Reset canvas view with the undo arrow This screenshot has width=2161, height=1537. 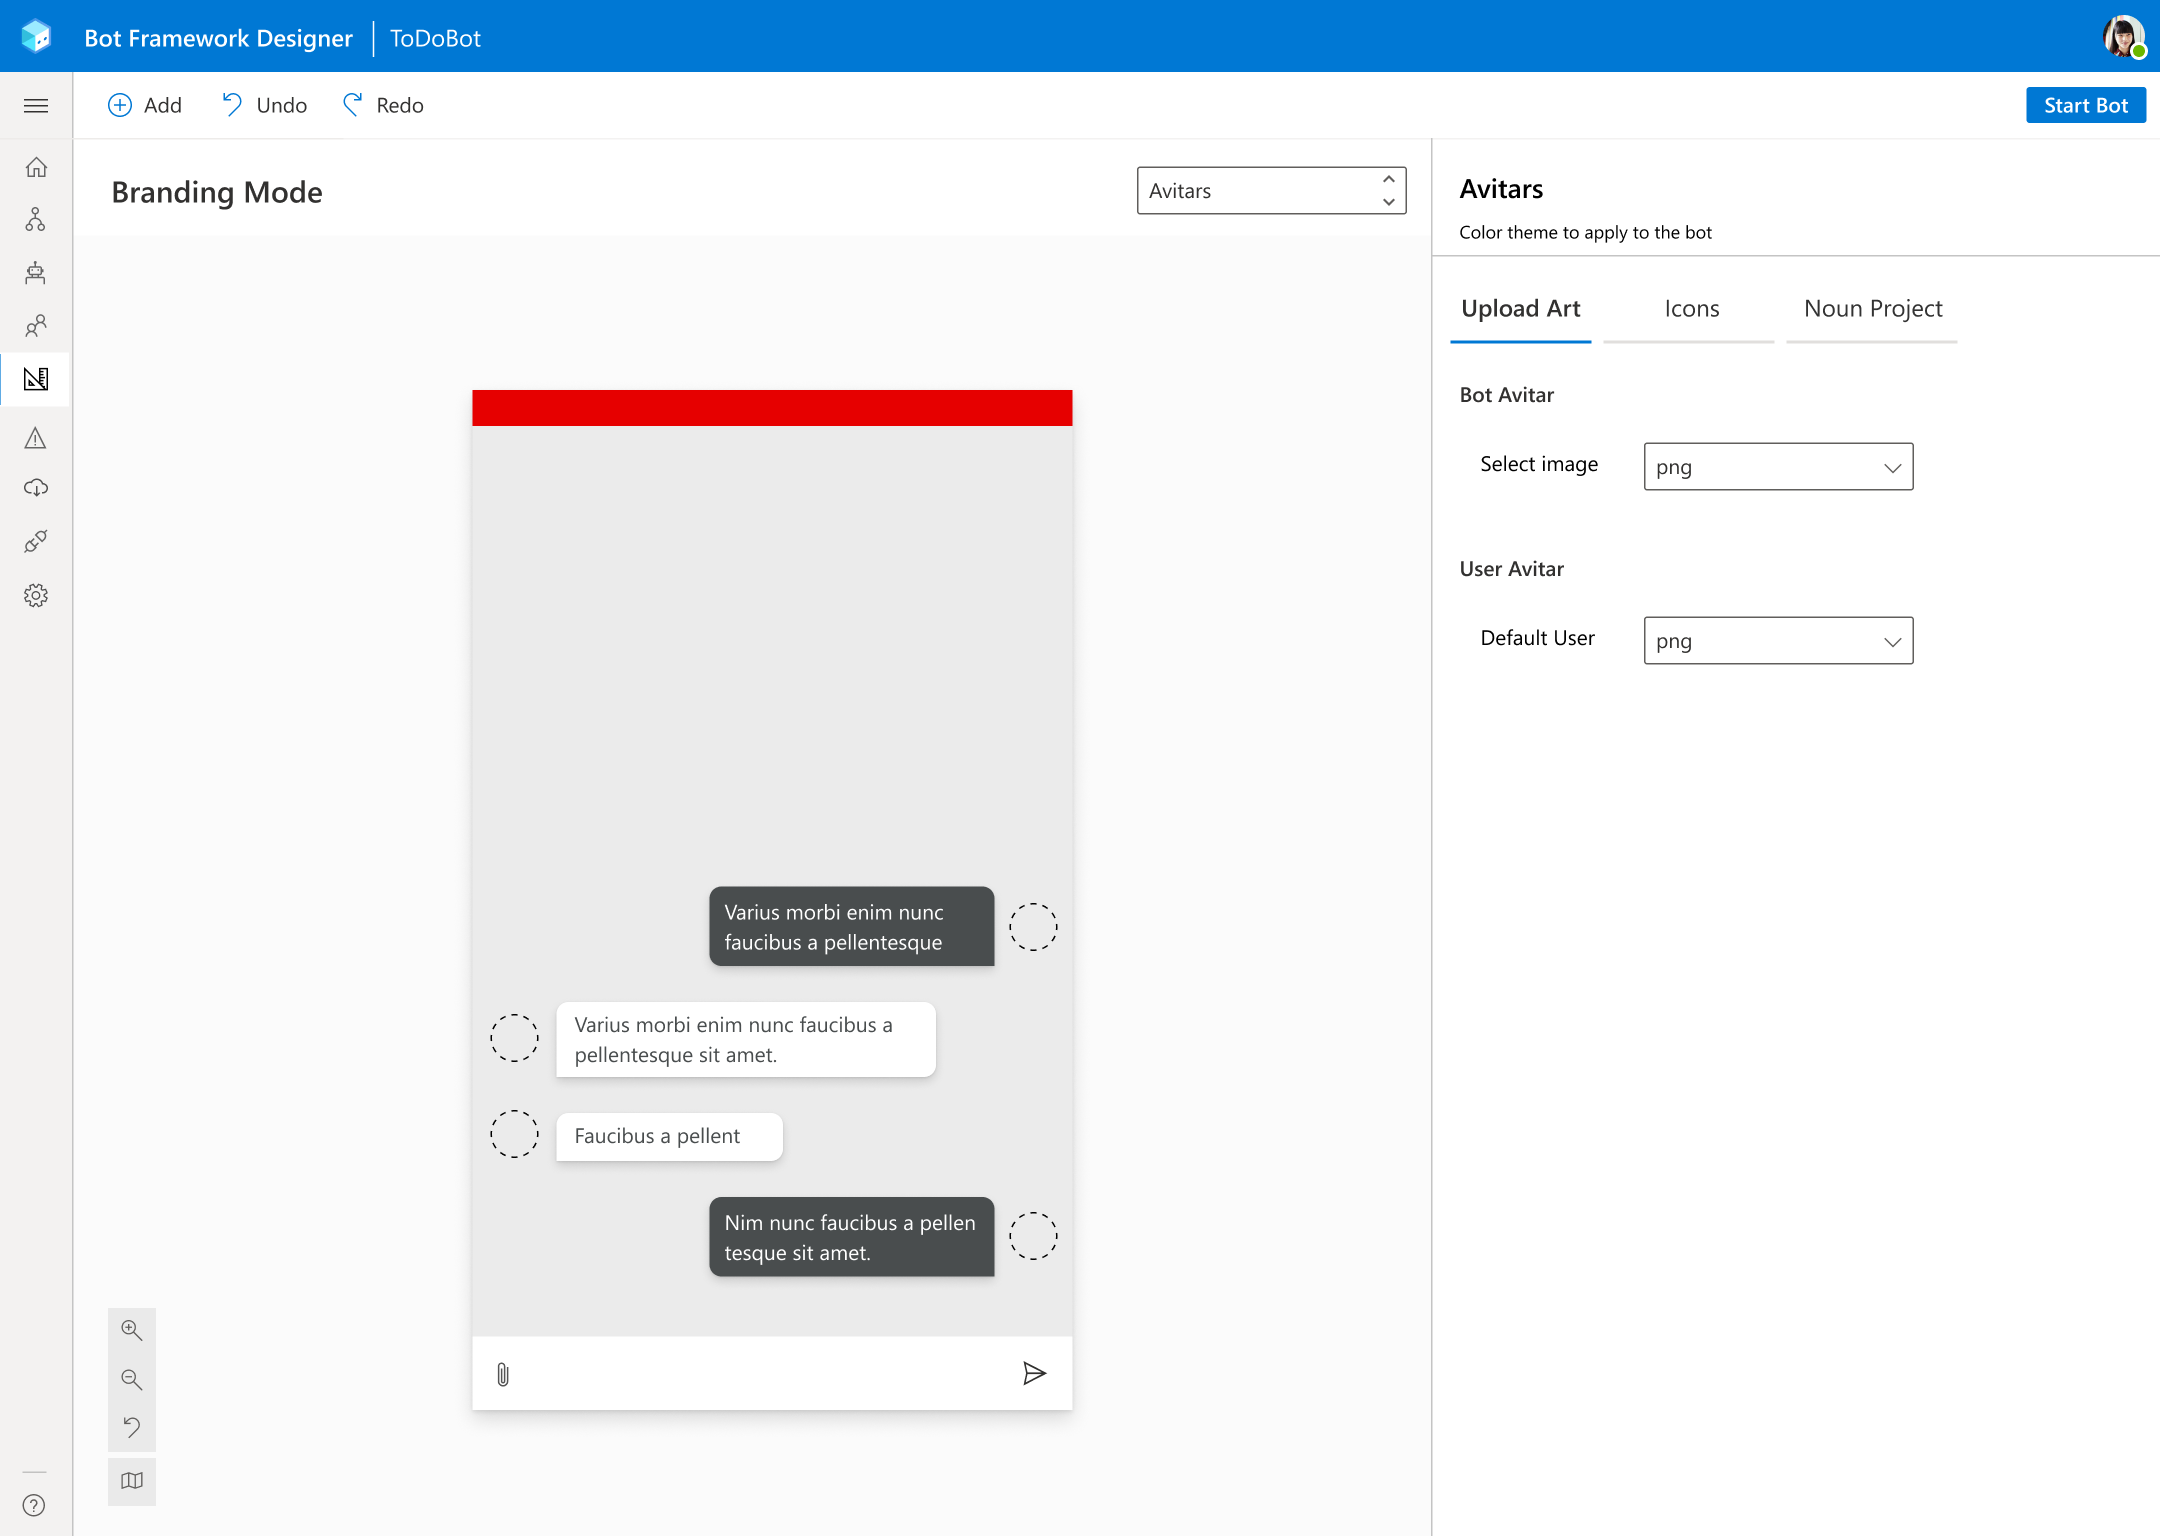pos(132,1428)
